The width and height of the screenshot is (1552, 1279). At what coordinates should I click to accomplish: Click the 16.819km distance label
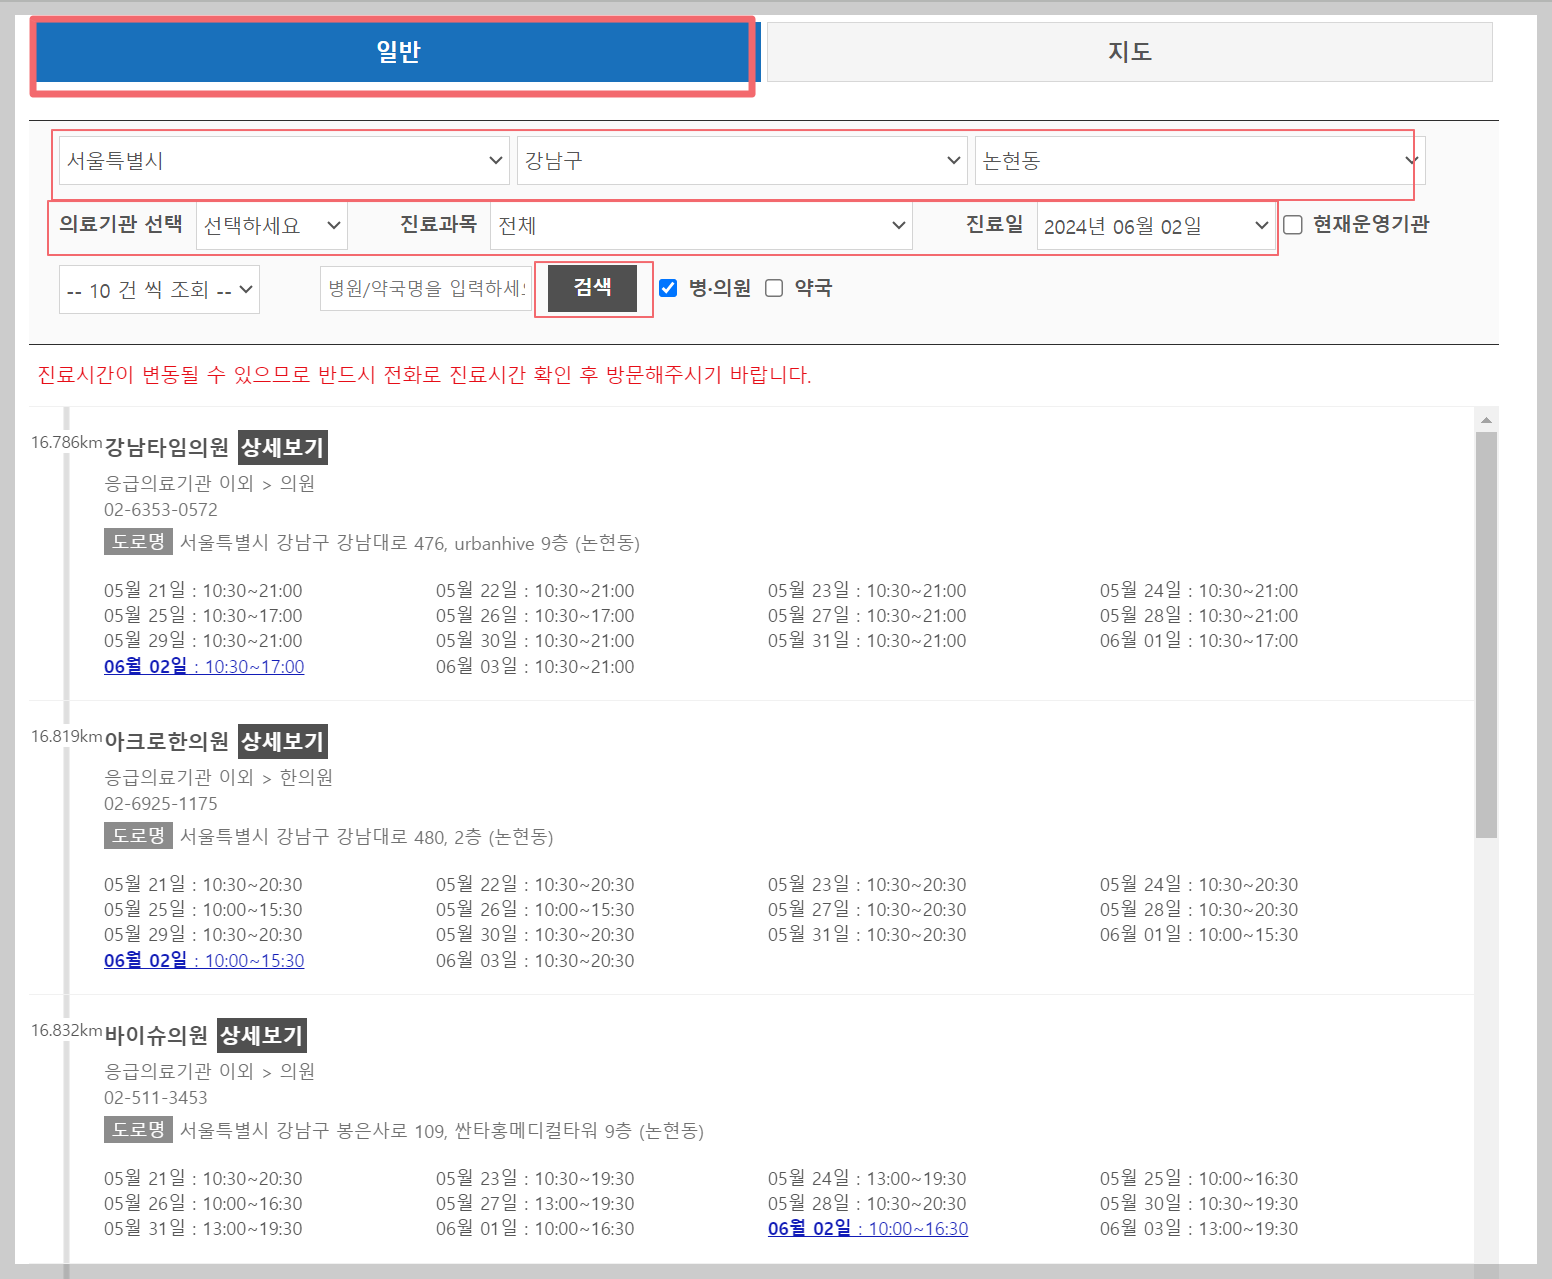point(66,736)
